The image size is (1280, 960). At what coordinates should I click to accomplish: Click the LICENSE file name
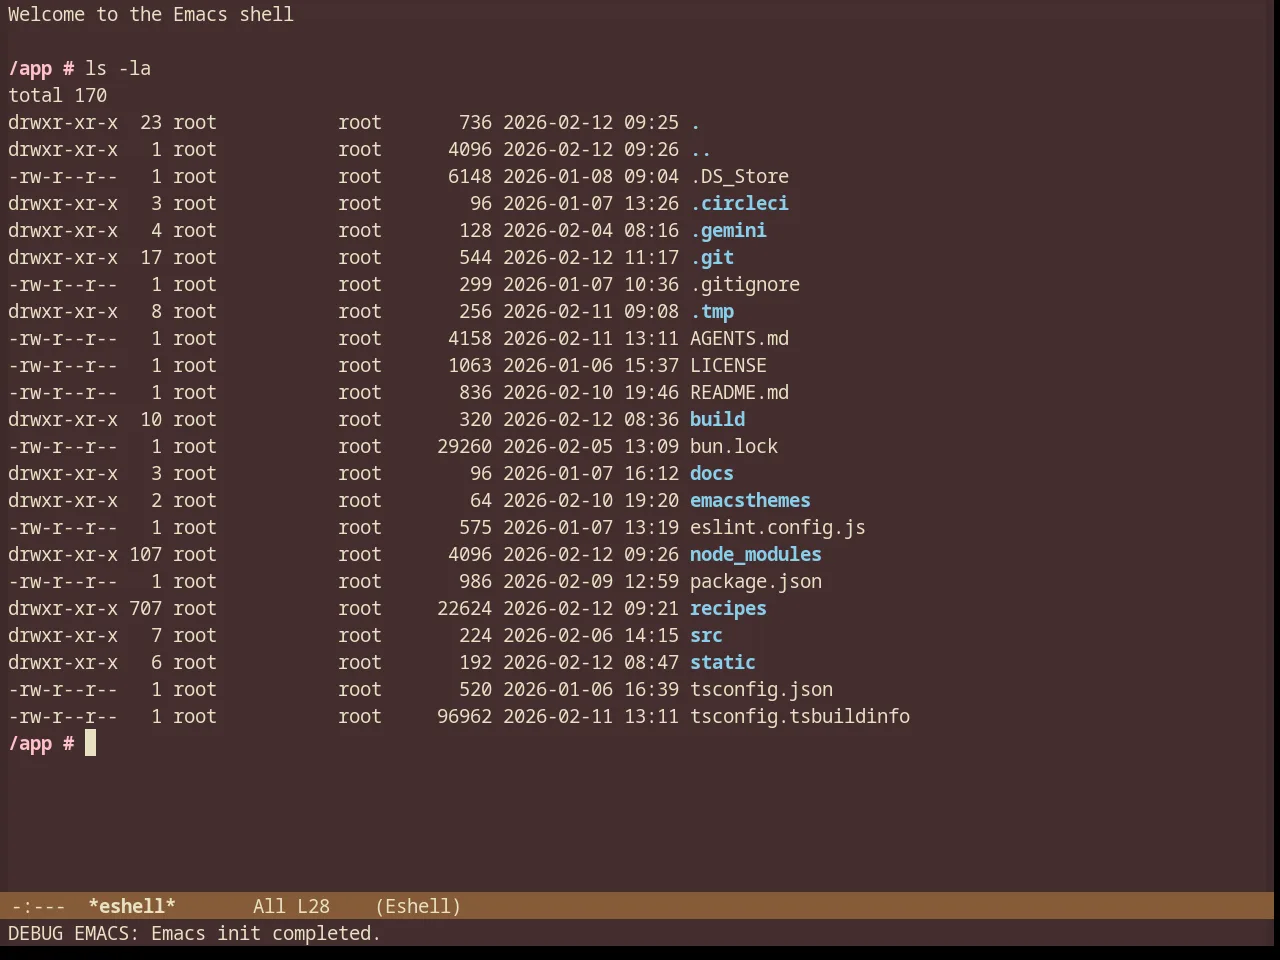coord(728,365)
